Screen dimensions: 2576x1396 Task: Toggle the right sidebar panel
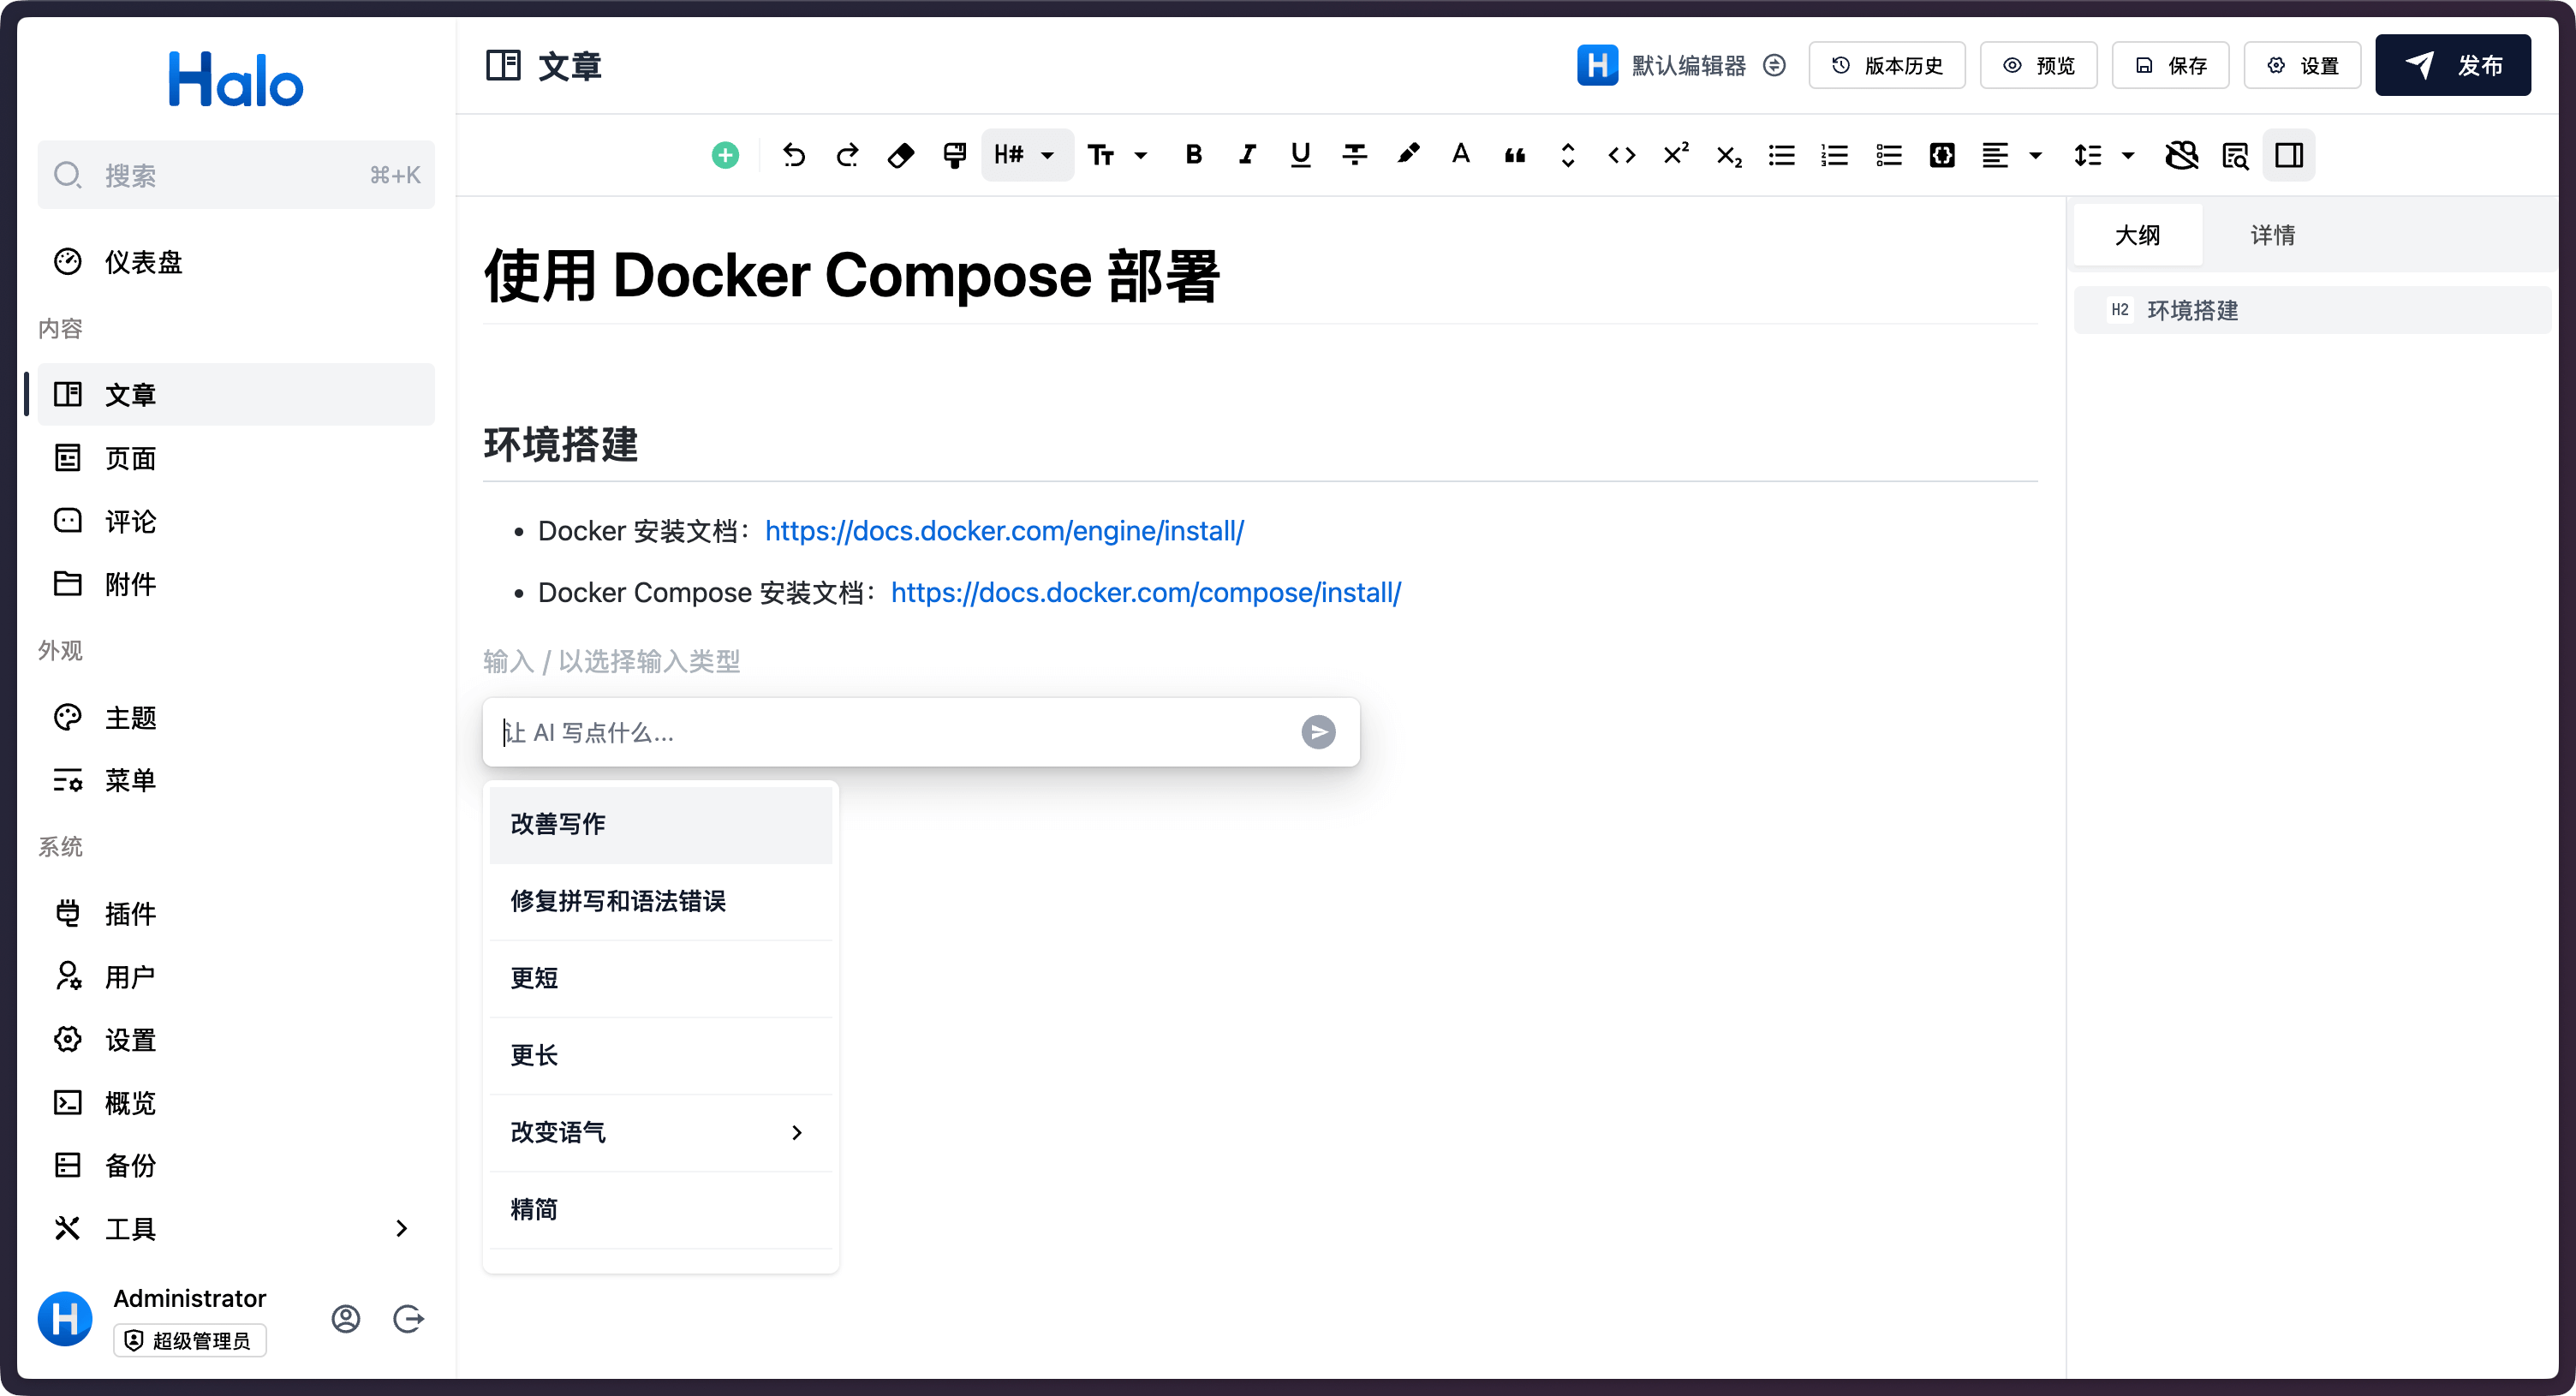pos(2289,155)
